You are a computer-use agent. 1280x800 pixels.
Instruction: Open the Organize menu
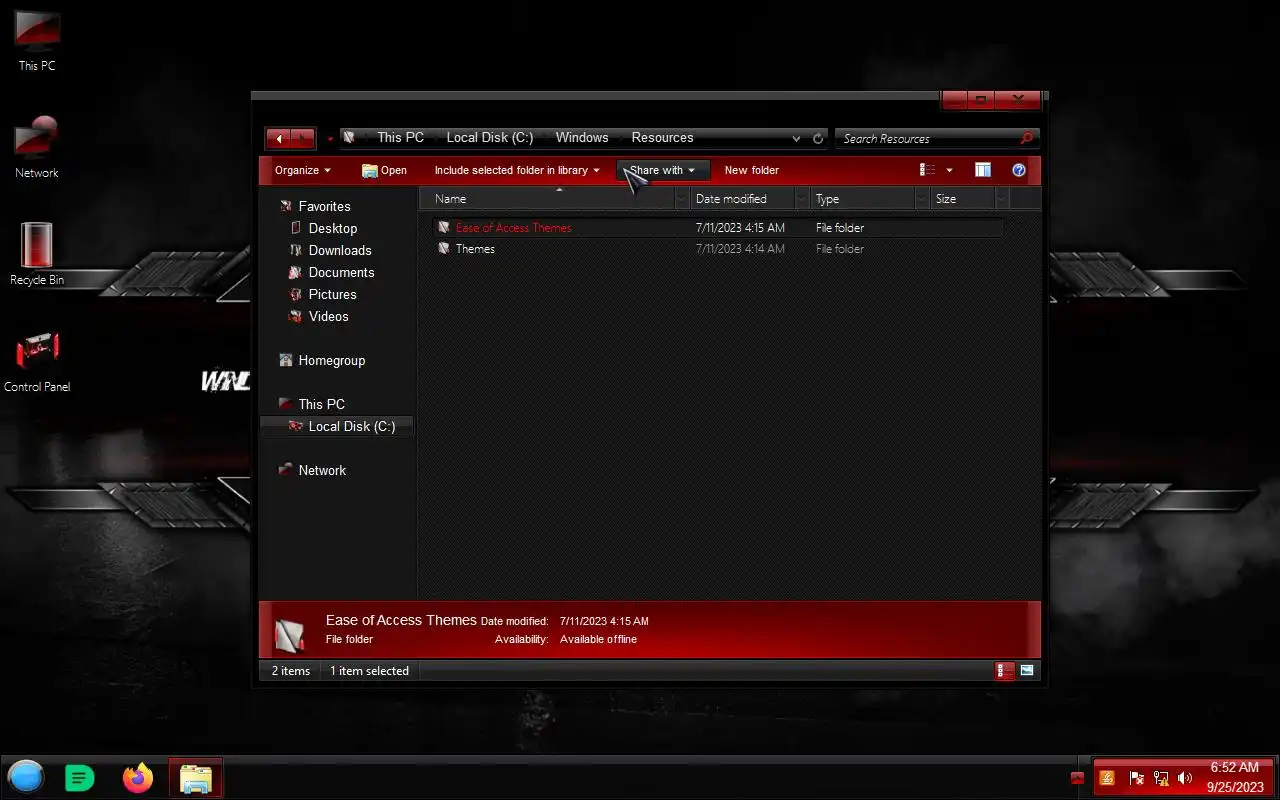[302, 170]
